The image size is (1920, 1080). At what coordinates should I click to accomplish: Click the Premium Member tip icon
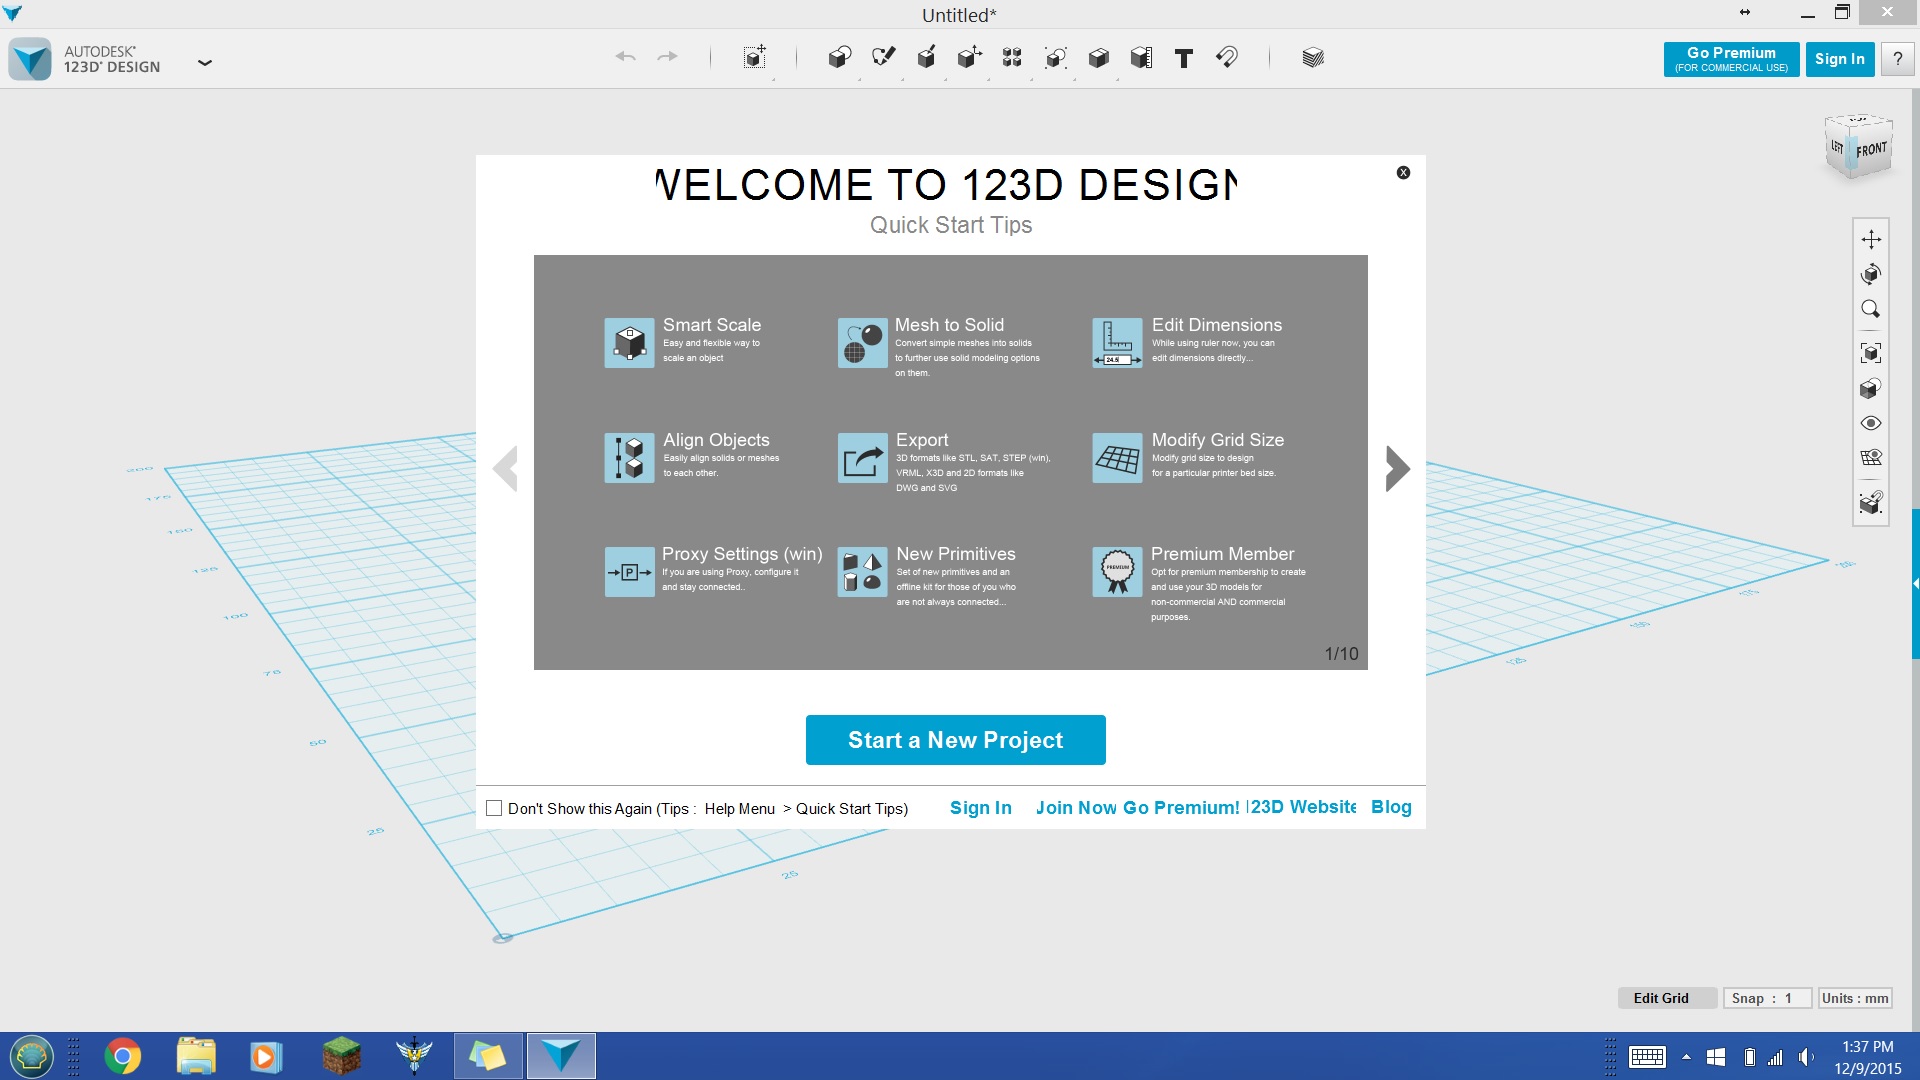pyautogui.click(x=1117, y=572)
